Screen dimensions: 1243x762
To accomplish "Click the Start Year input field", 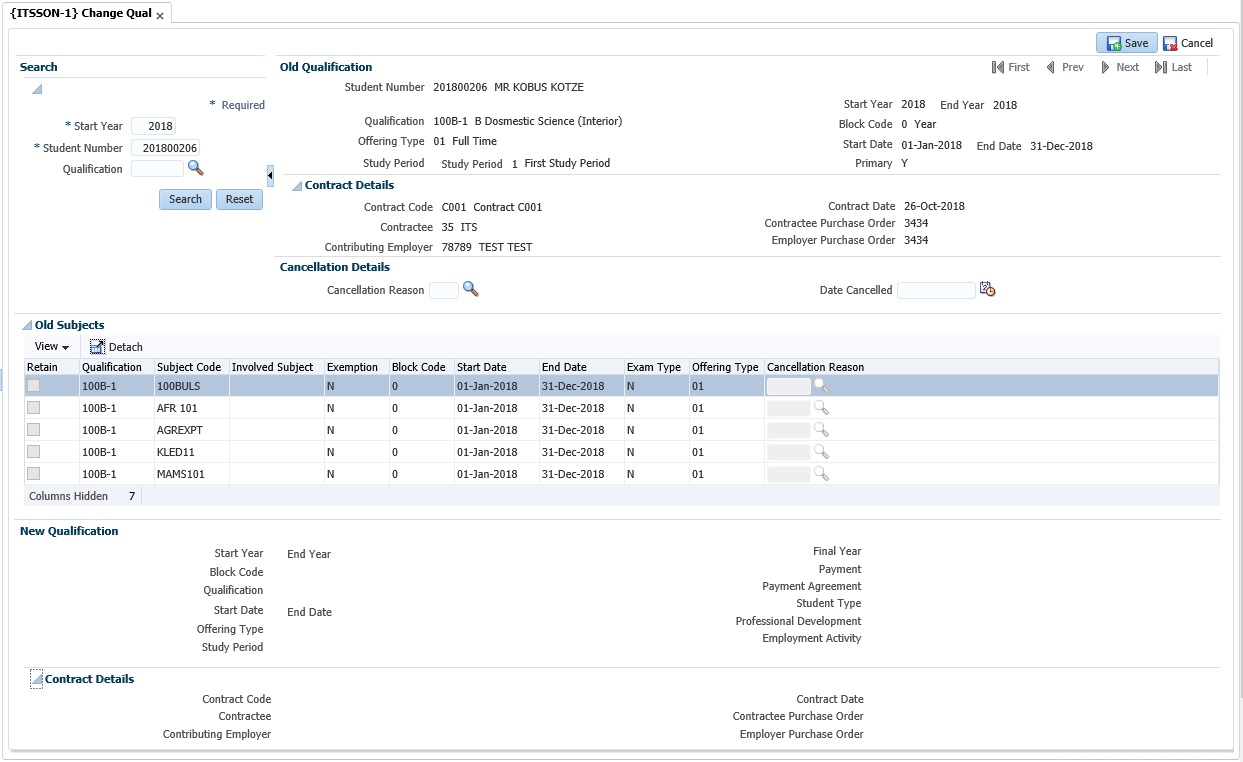I will pos(153,126).
